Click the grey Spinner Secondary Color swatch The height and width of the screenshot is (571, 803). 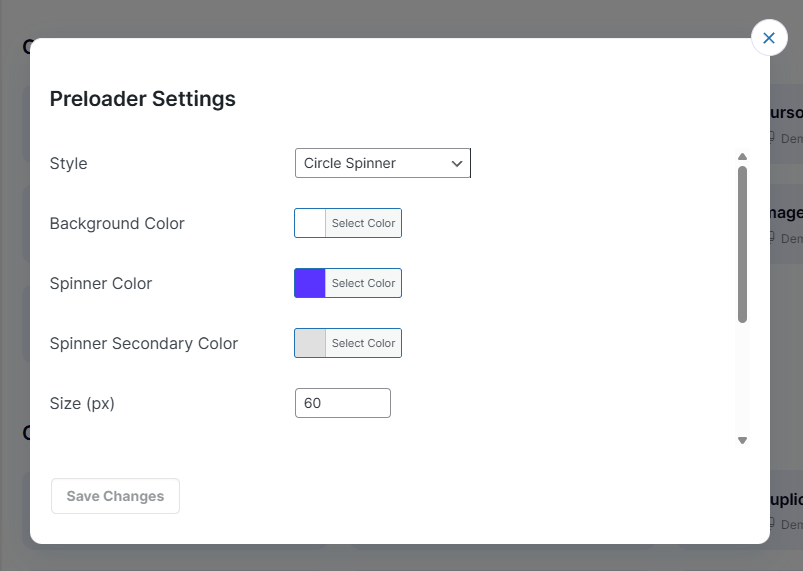click(310, 343)
